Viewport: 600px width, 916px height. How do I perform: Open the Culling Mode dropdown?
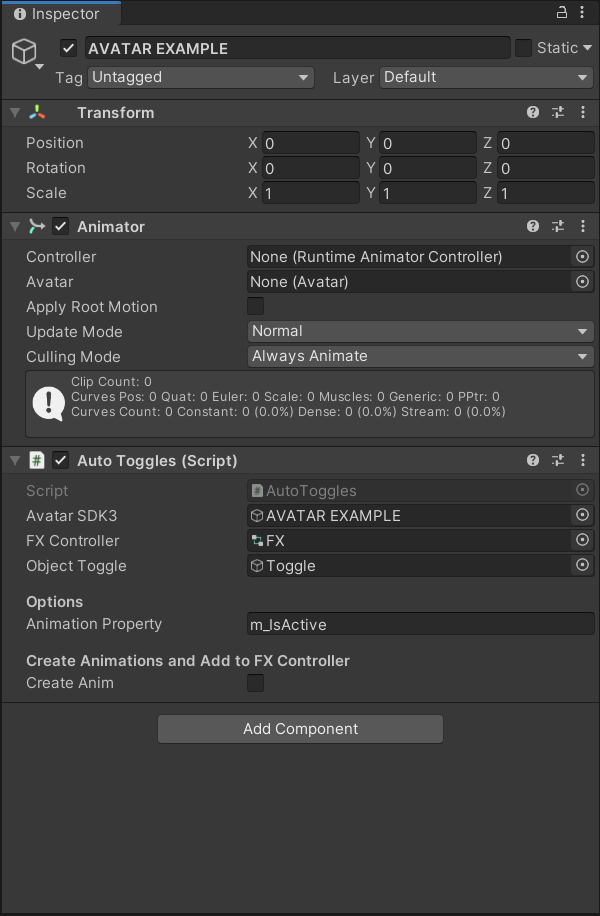click(x=420, y=356)
